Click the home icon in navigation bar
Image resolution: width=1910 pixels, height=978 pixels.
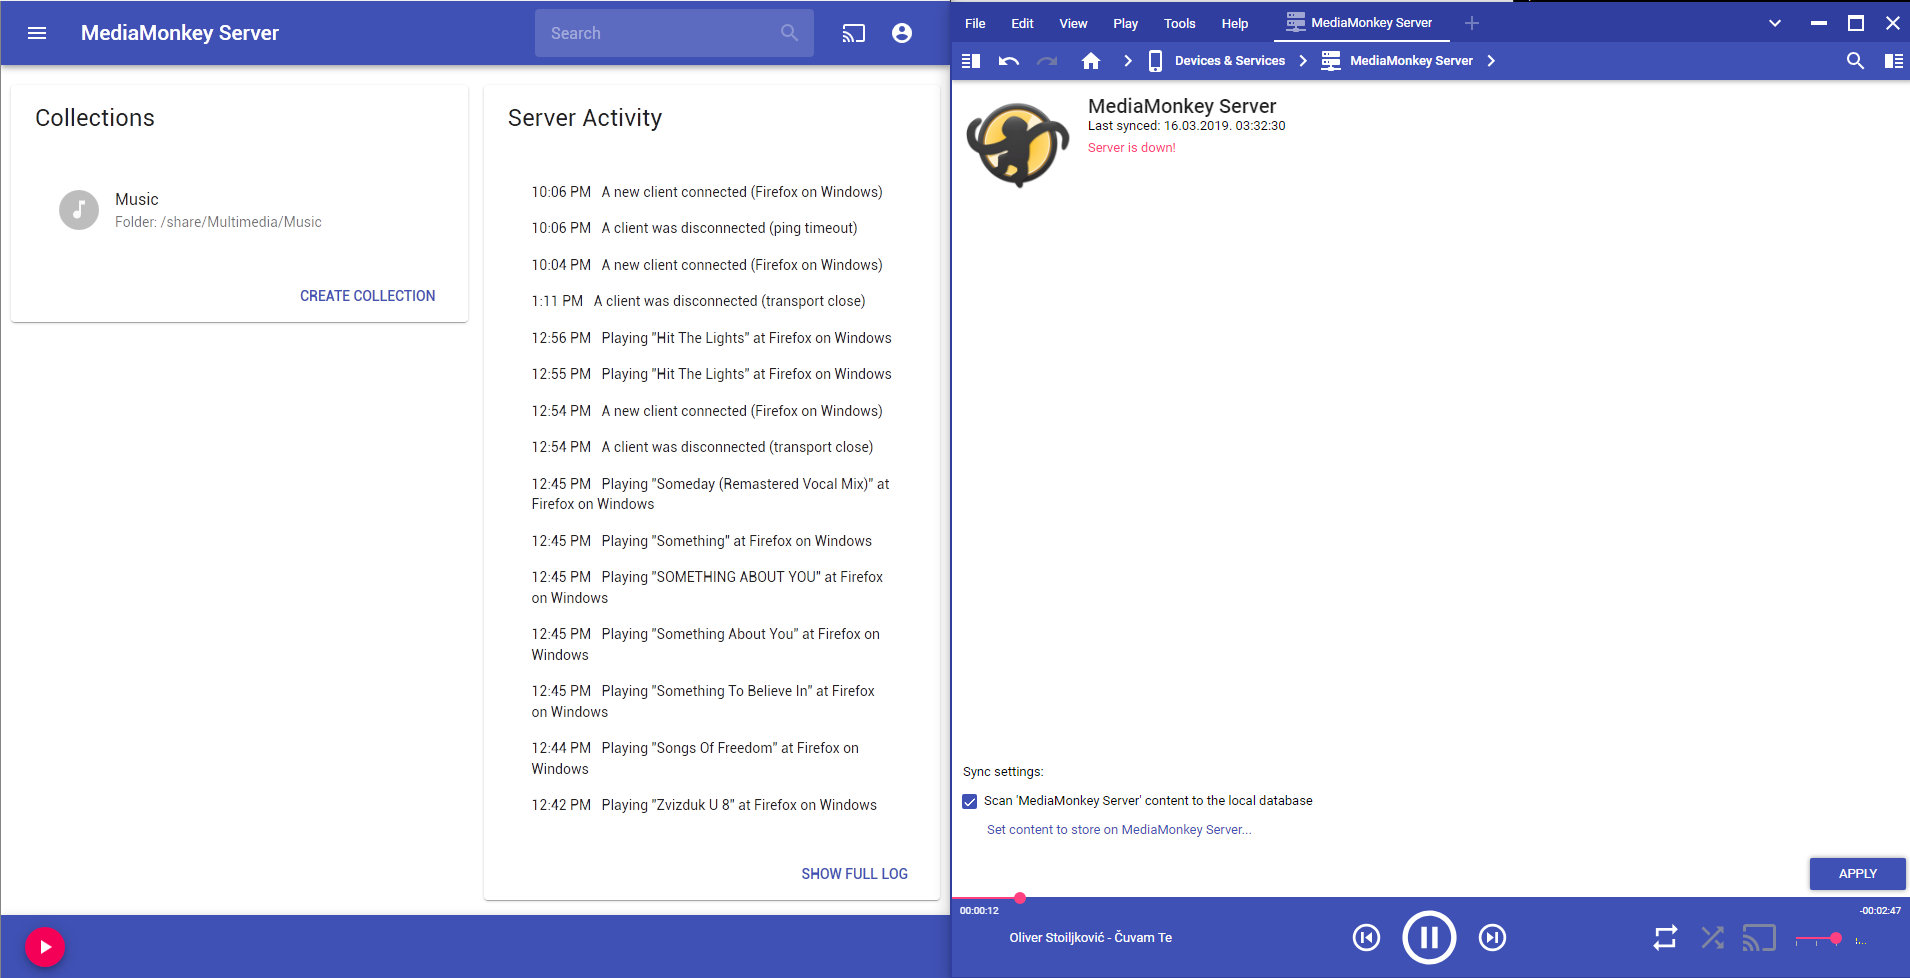tap(1090, 61)
